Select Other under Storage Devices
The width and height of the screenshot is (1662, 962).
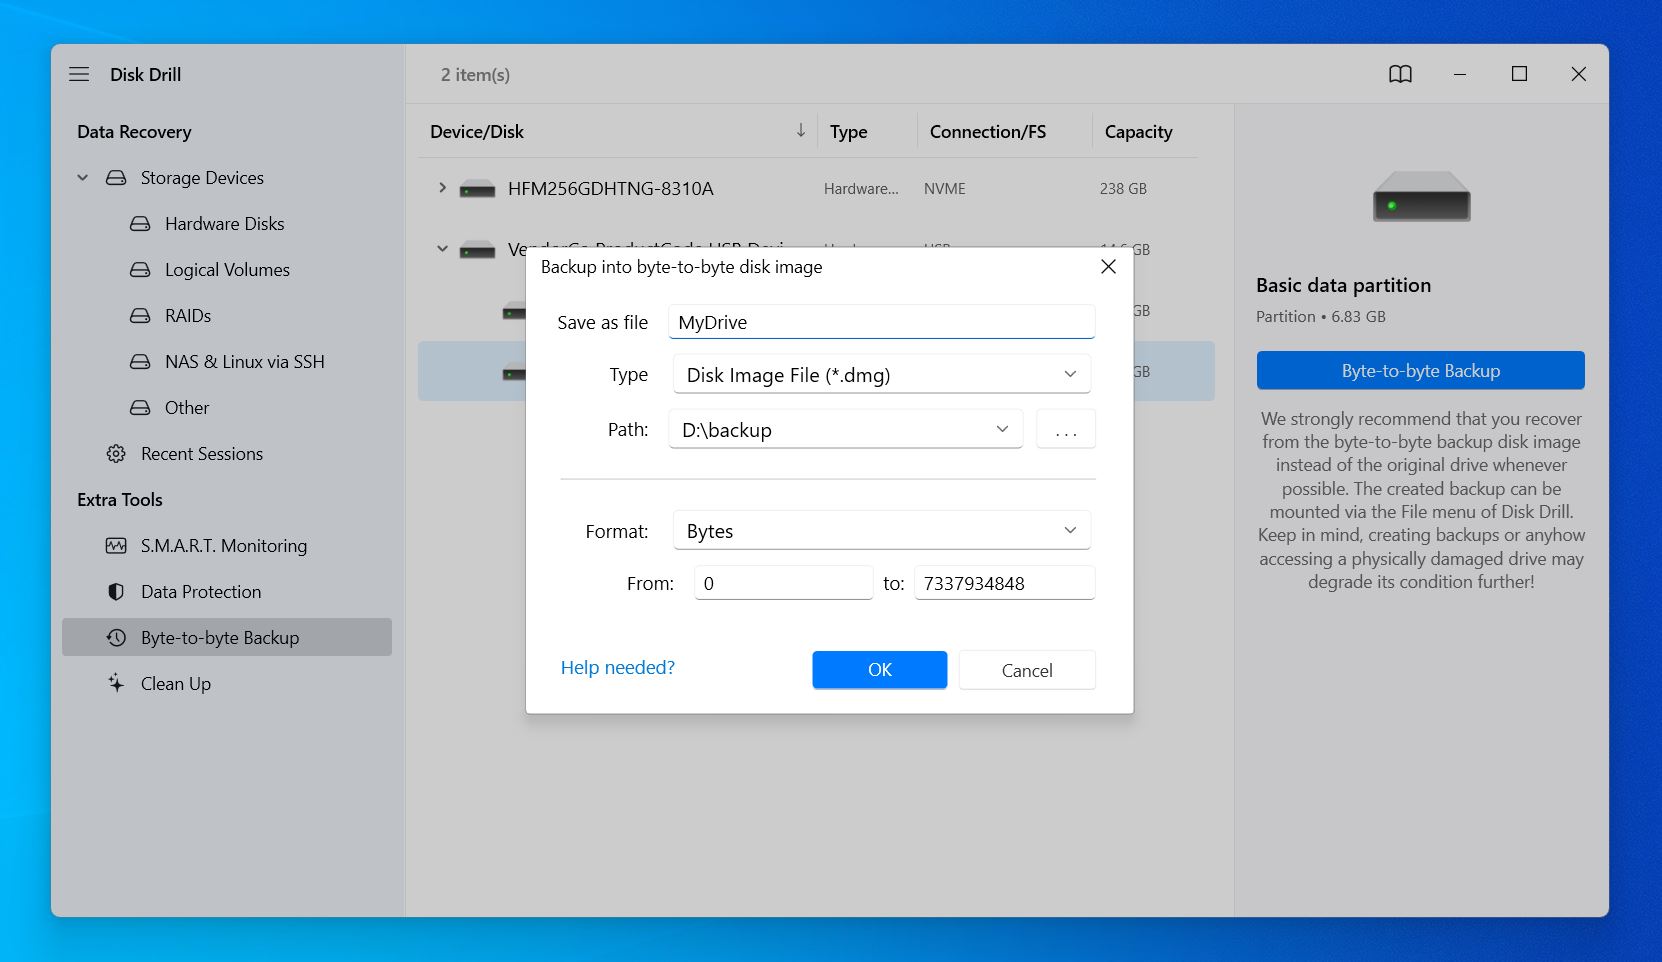(x=187, y=408)
